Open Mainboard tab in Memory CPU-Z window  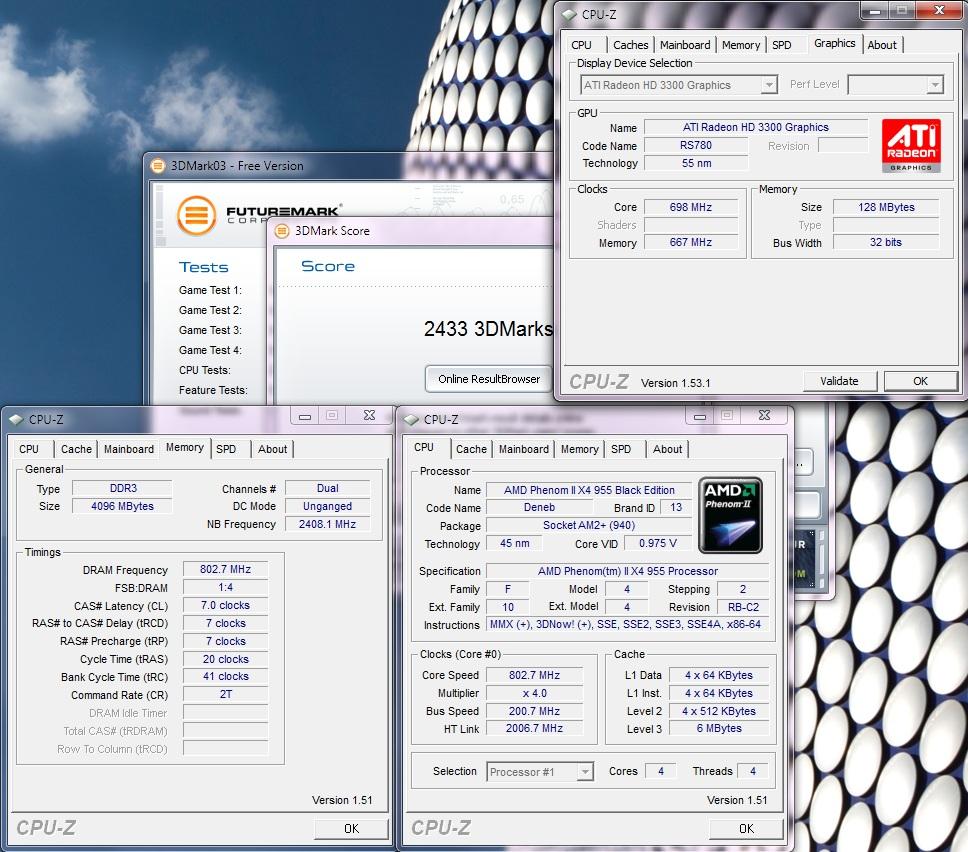coord(128,449)
